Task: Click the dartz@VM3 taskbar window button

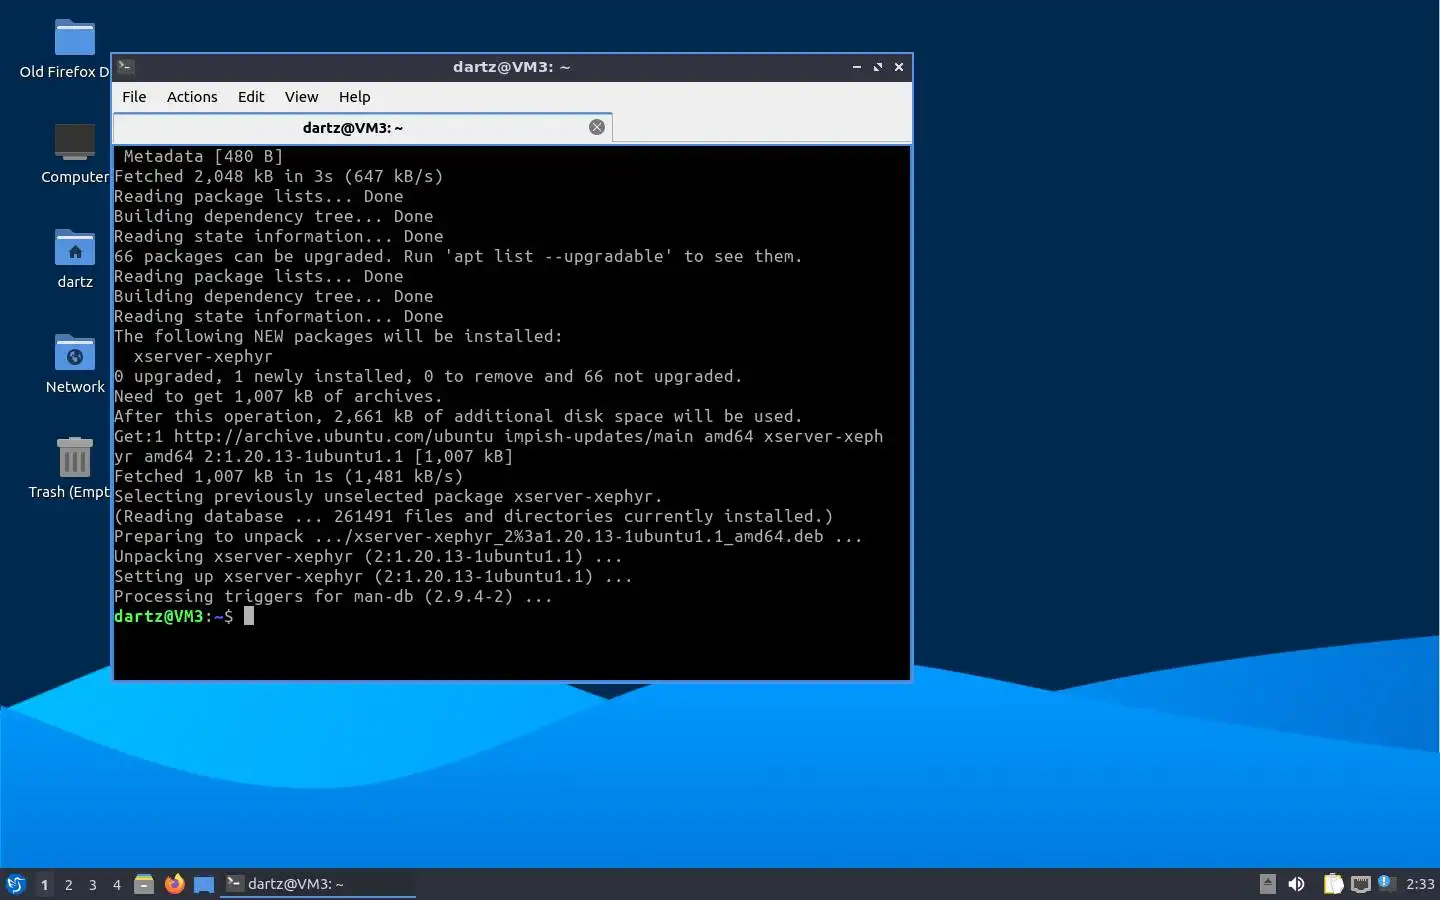Action: click(x=318, y=884)
